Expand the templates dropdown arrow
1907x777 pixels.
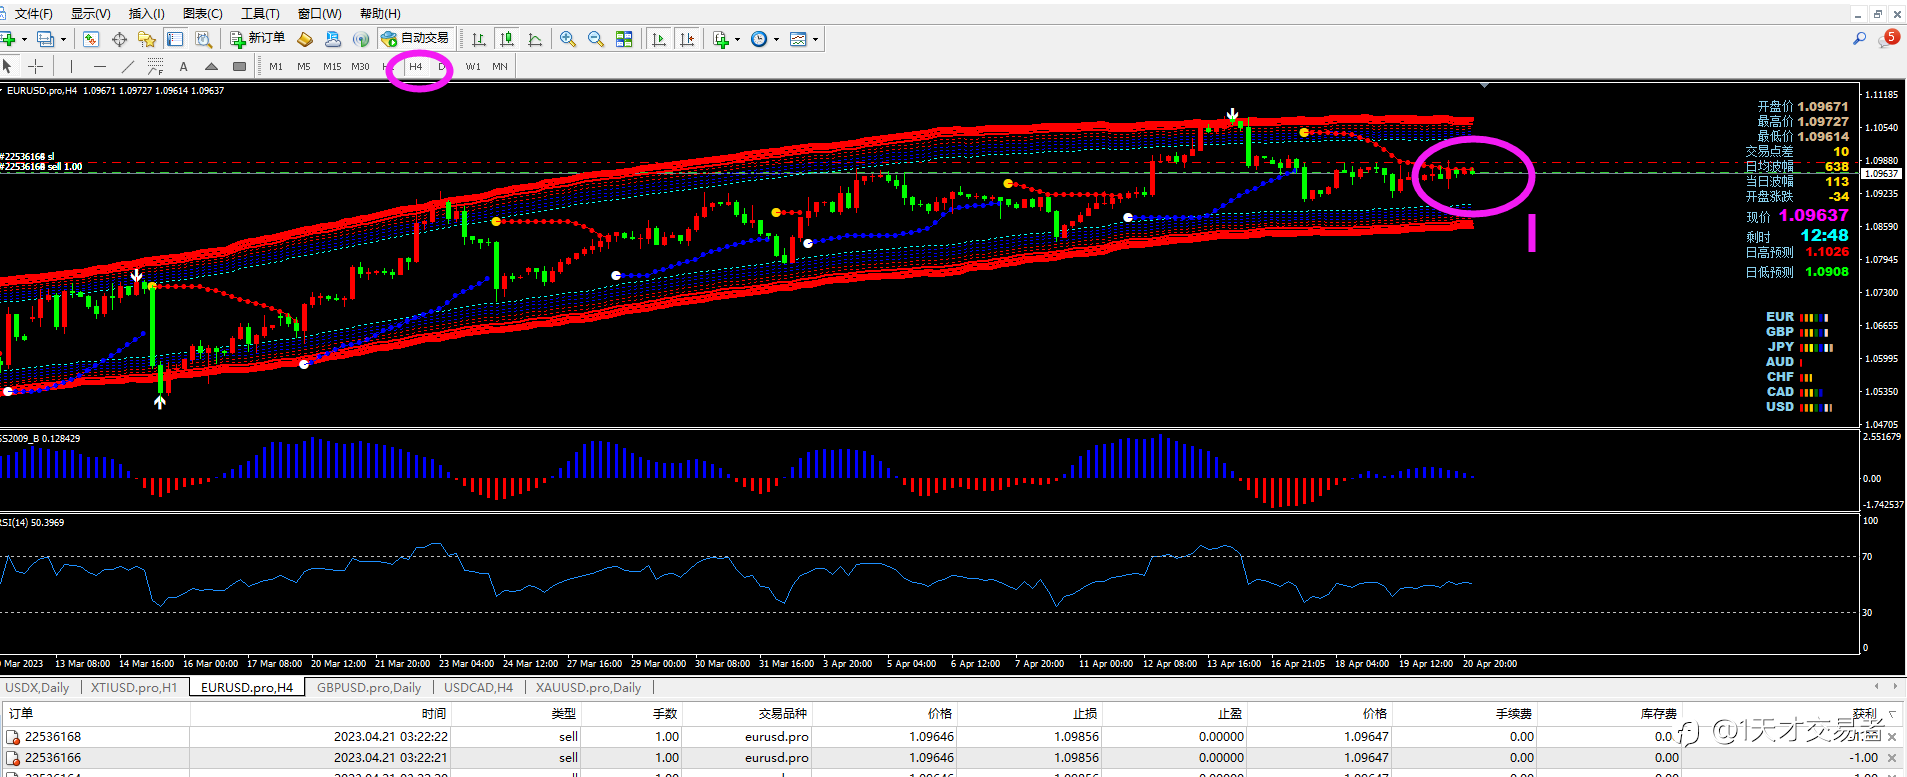click(816, 40)
